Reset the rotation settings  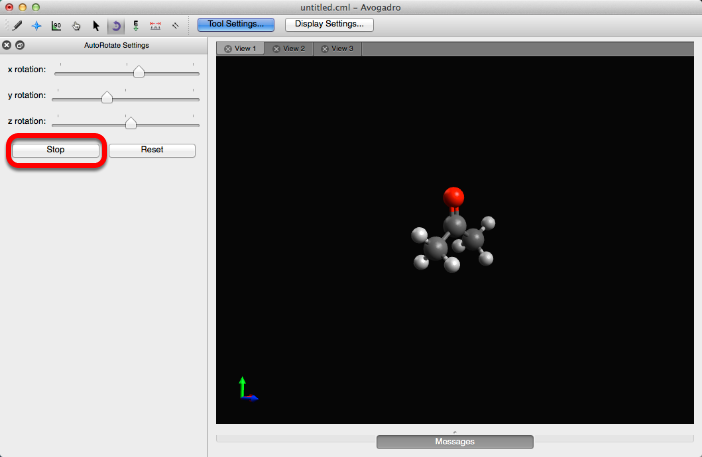[x=152, y=150]
